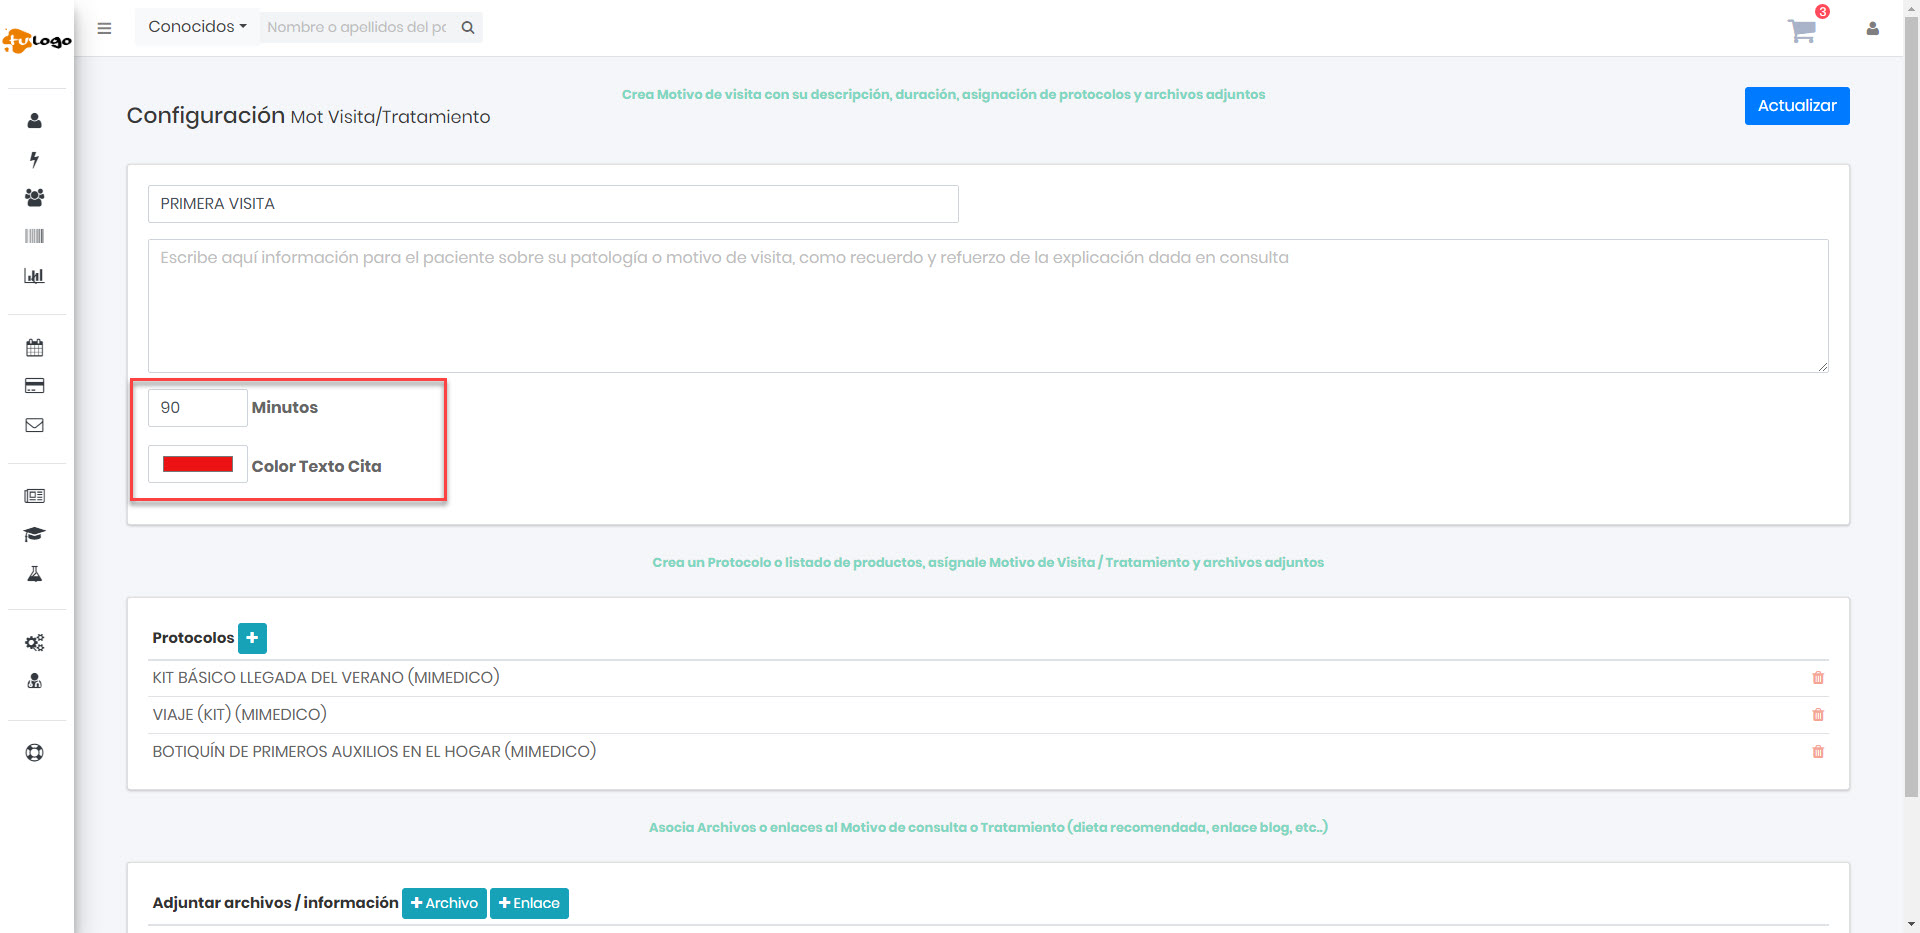Click the bar chart statistics sidebar icon

pyautogui.click(x=35, y=276)
